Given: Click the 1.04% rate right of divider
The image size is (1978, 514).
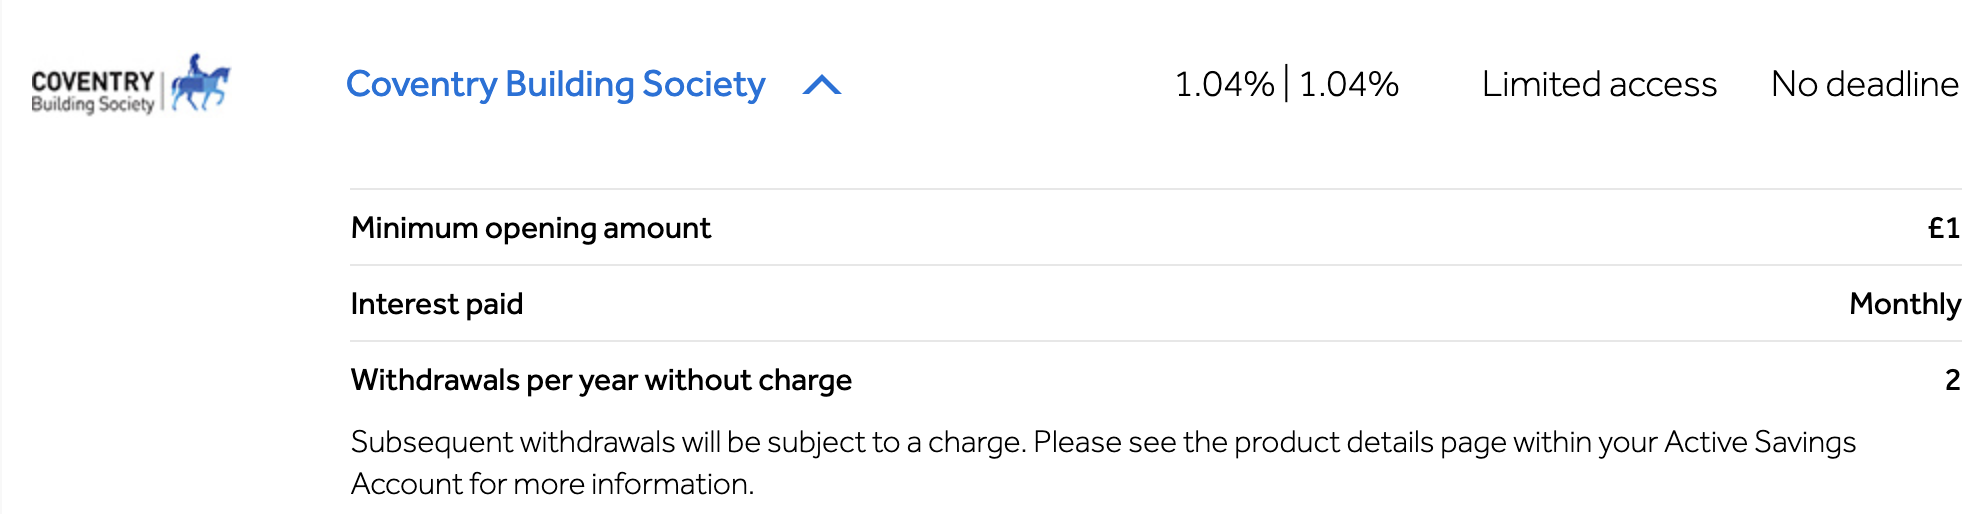Looking at the screenshot, I should click(1348, 85).
